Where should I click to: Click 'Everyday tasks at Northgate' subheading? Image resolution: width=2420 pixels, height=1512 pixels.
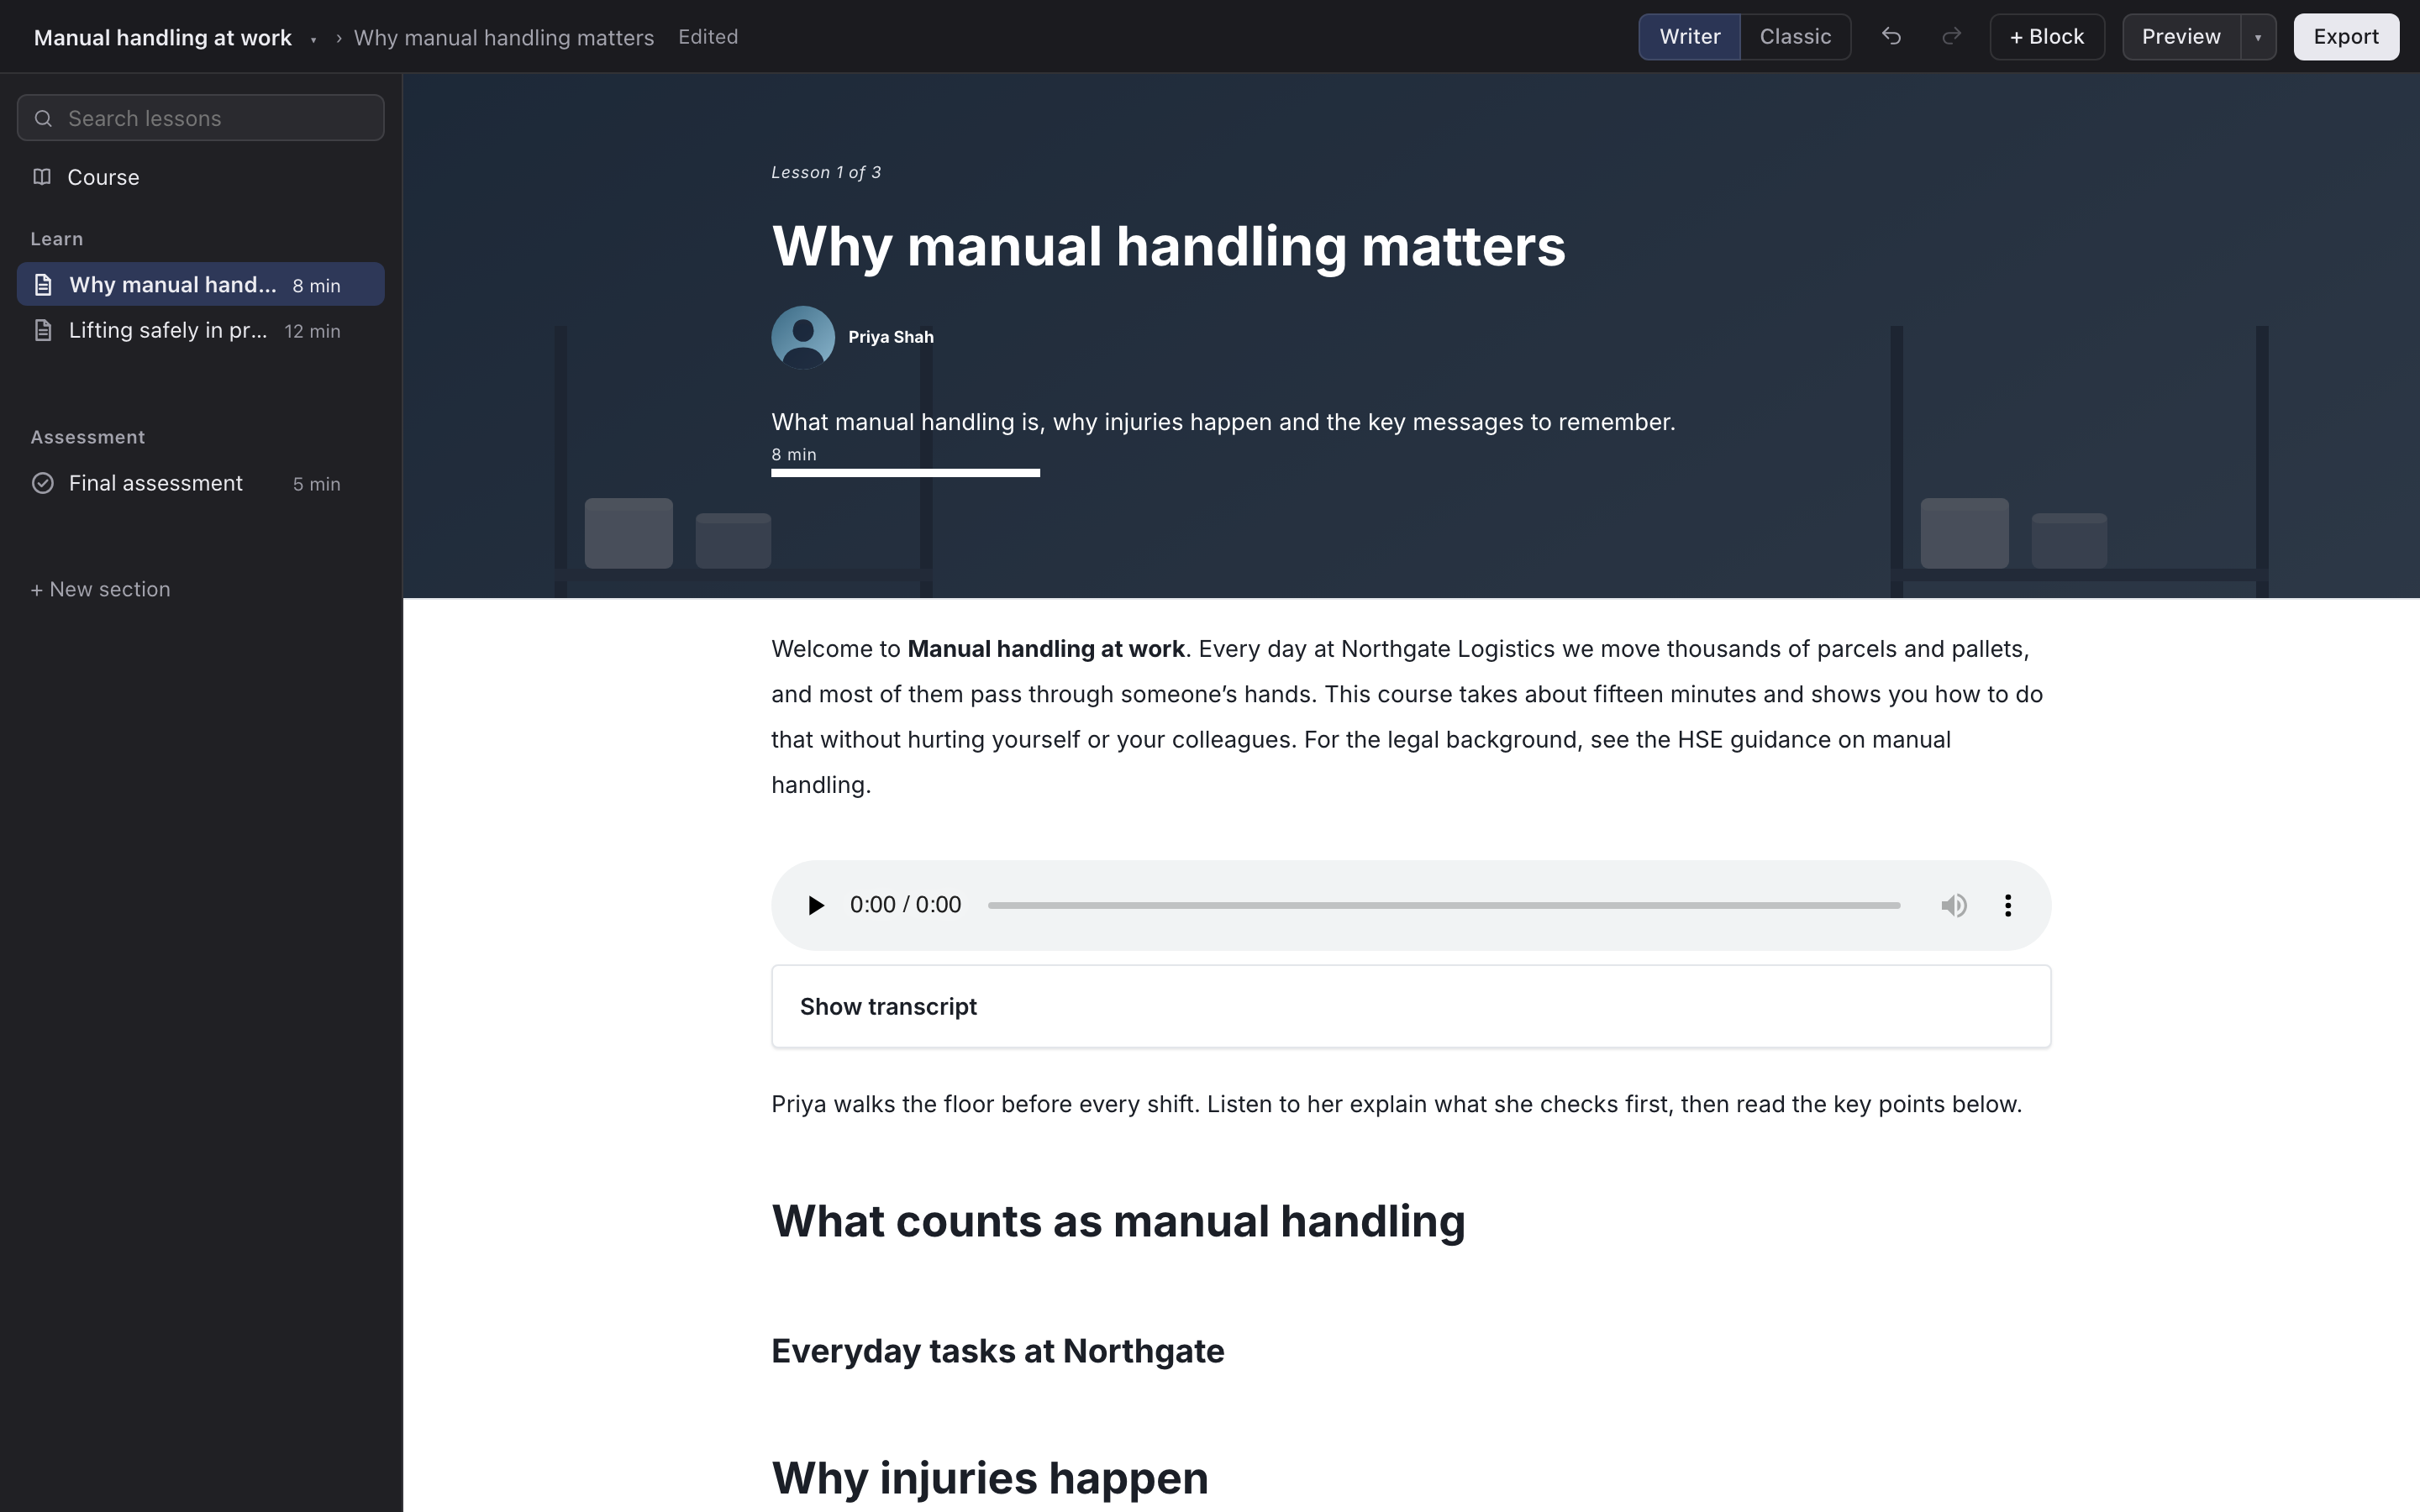coord(997,1351)
